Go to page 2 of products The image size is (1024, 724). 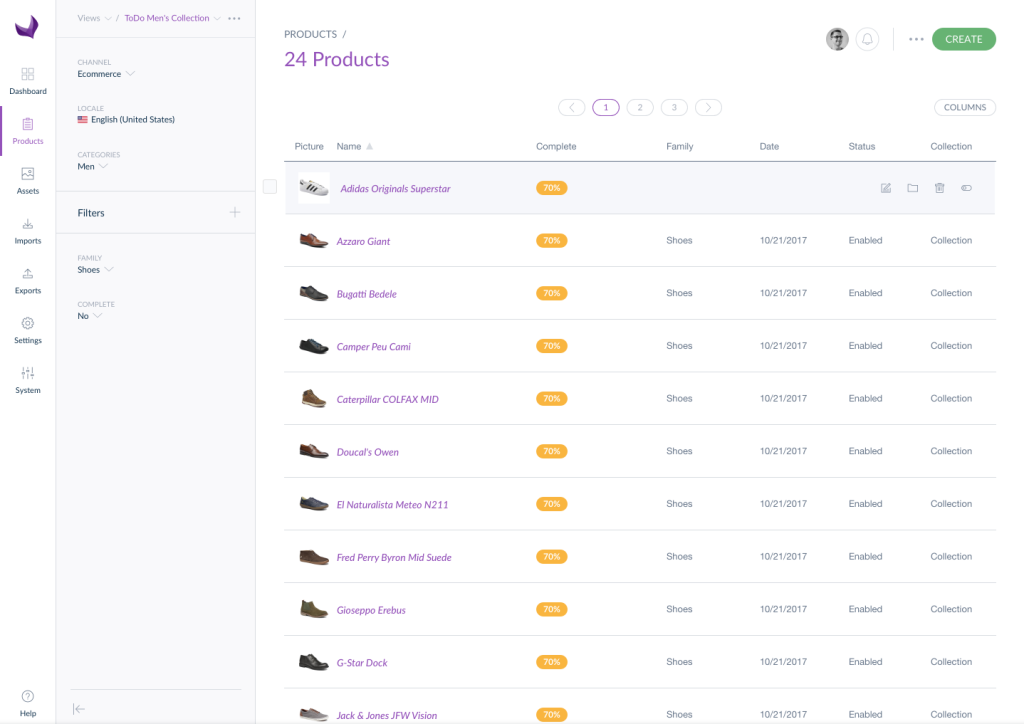pos(640,107)
